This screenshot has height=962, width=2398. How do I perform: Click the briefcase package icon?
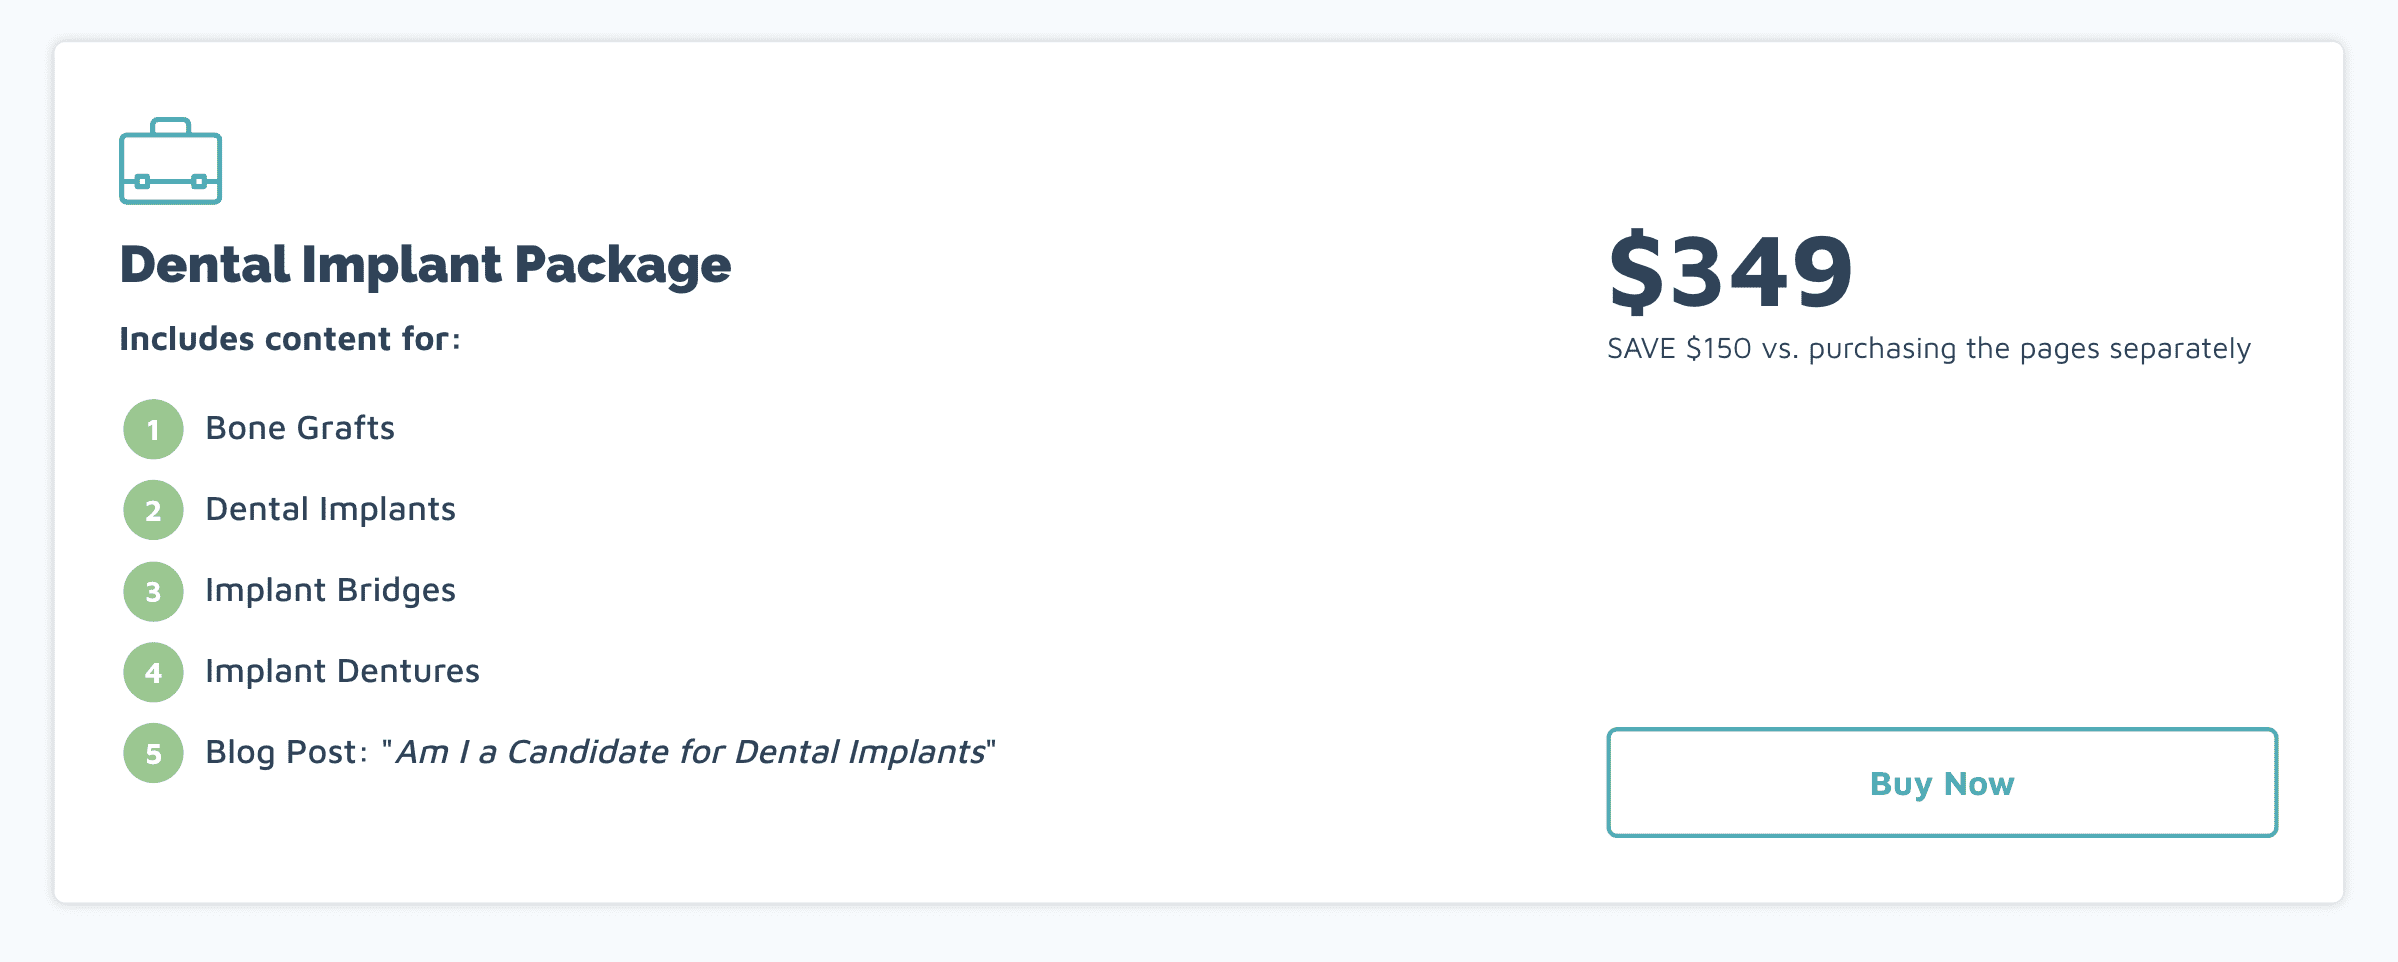point(170,161)
